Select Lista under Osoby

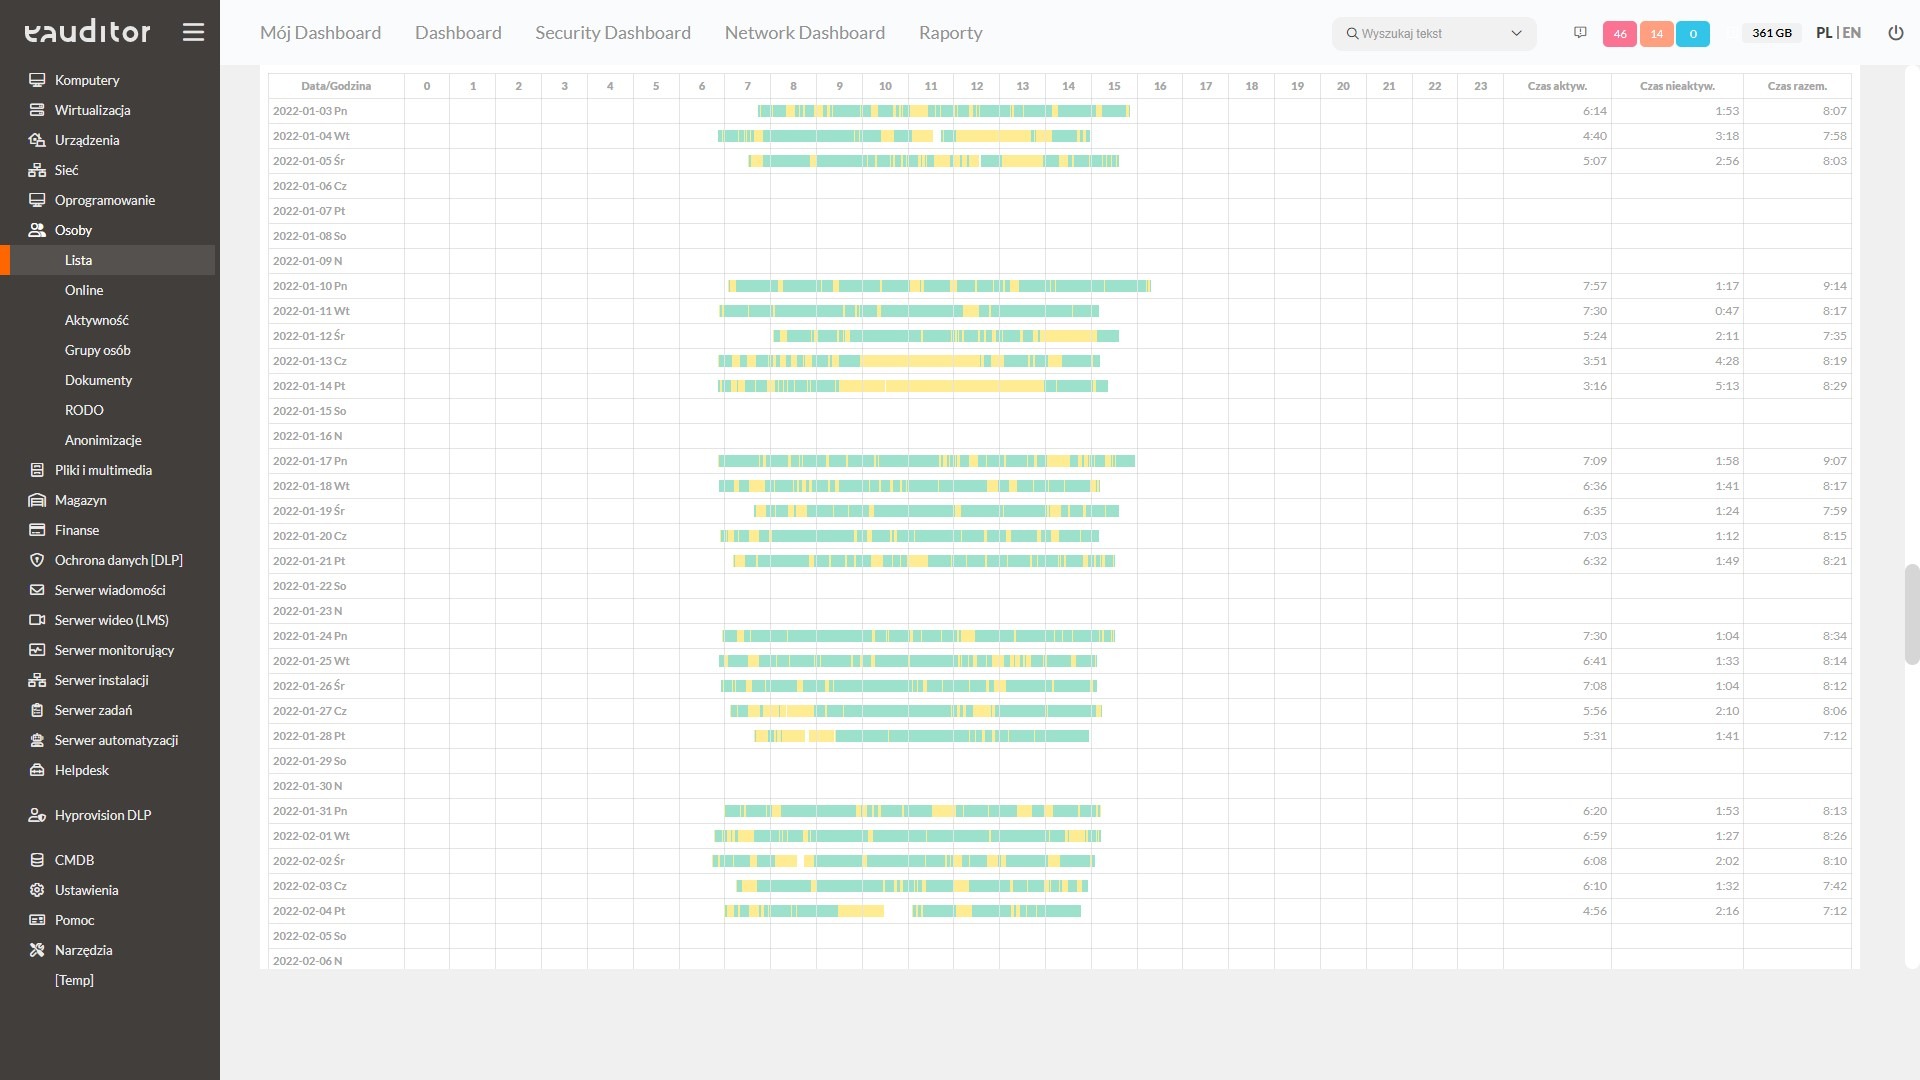coord(78,260)
